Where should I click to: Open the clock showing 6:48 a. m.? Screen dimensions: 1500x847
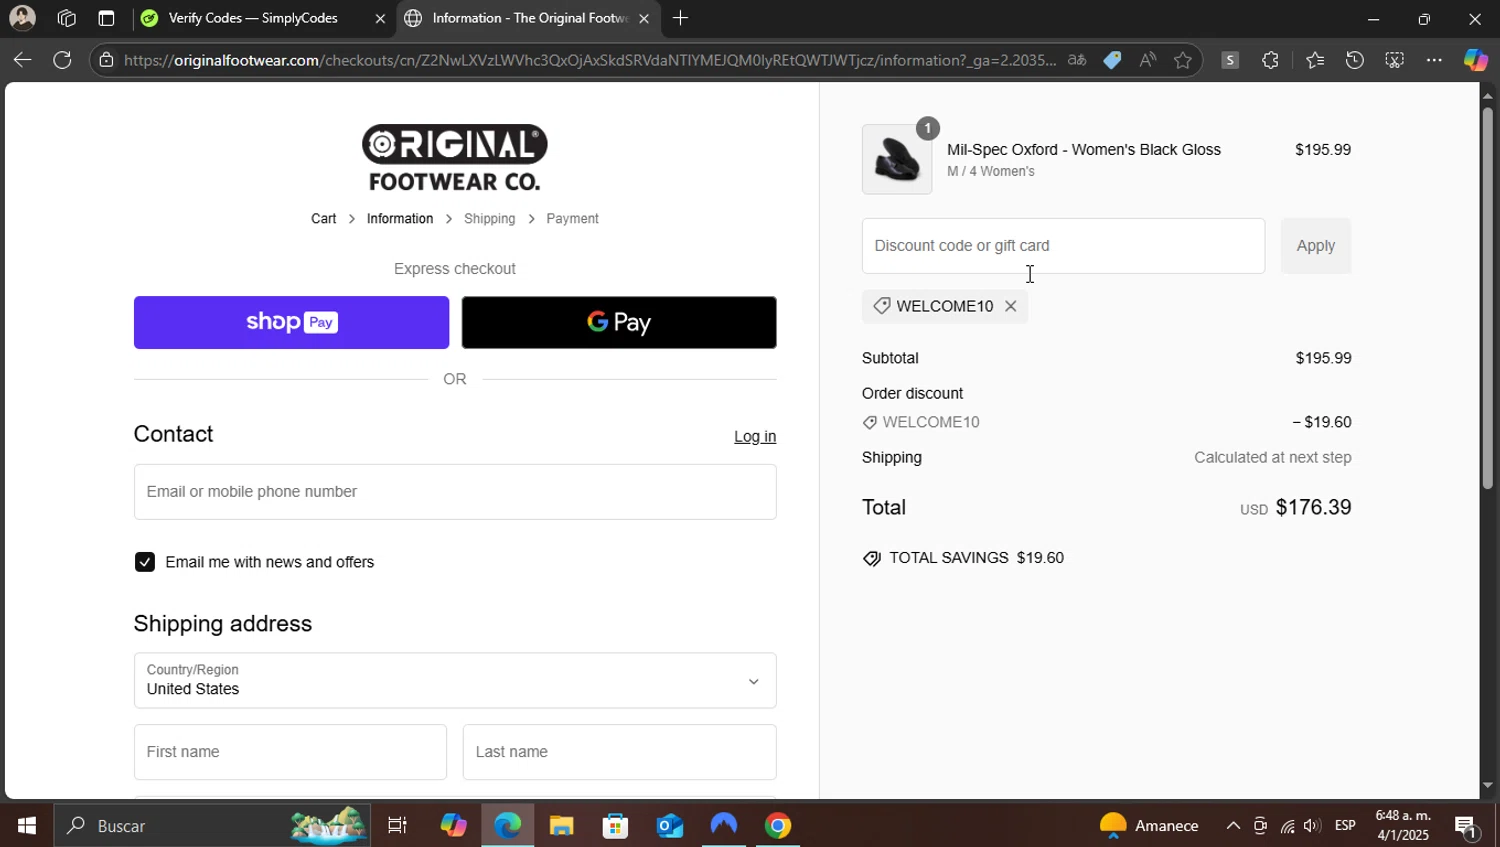(1403, 826)
